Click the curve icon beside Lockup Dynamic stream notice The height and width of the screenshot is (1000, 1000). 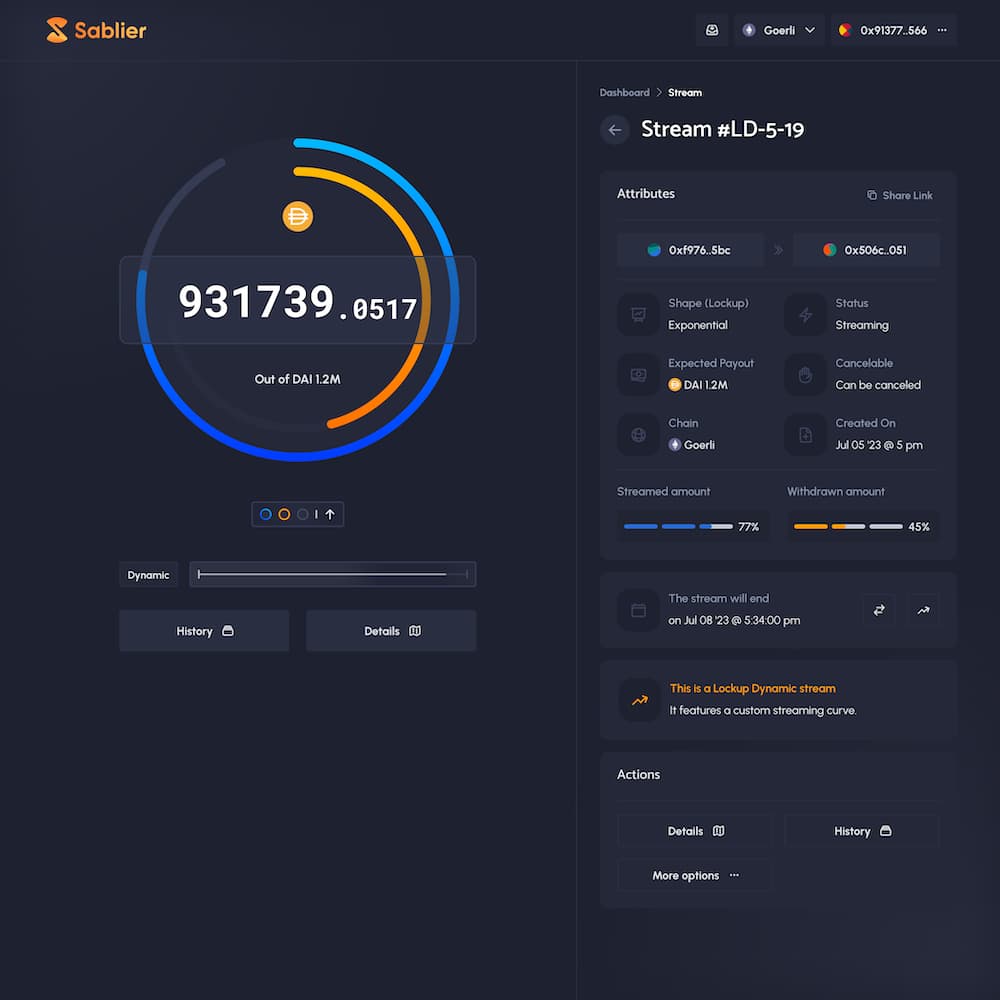click(639, 701)
